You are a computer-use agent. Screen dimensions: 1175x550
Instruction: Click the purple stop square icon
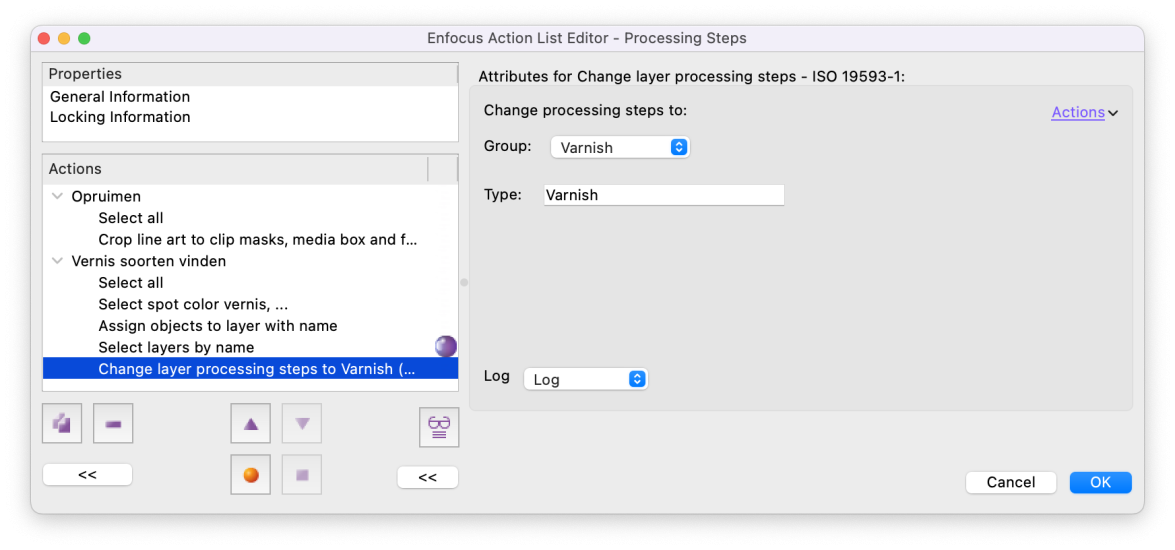[x=302, y=475]
